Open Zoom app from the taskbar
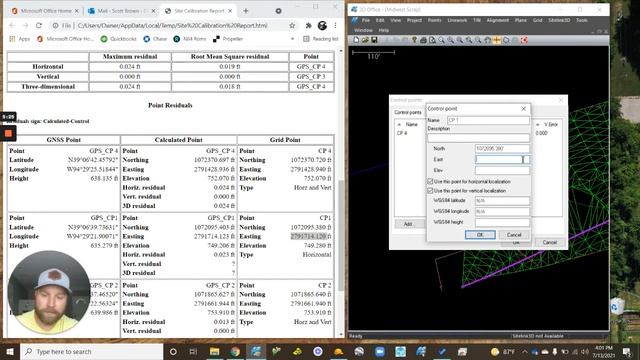 (x=380, y=351)
